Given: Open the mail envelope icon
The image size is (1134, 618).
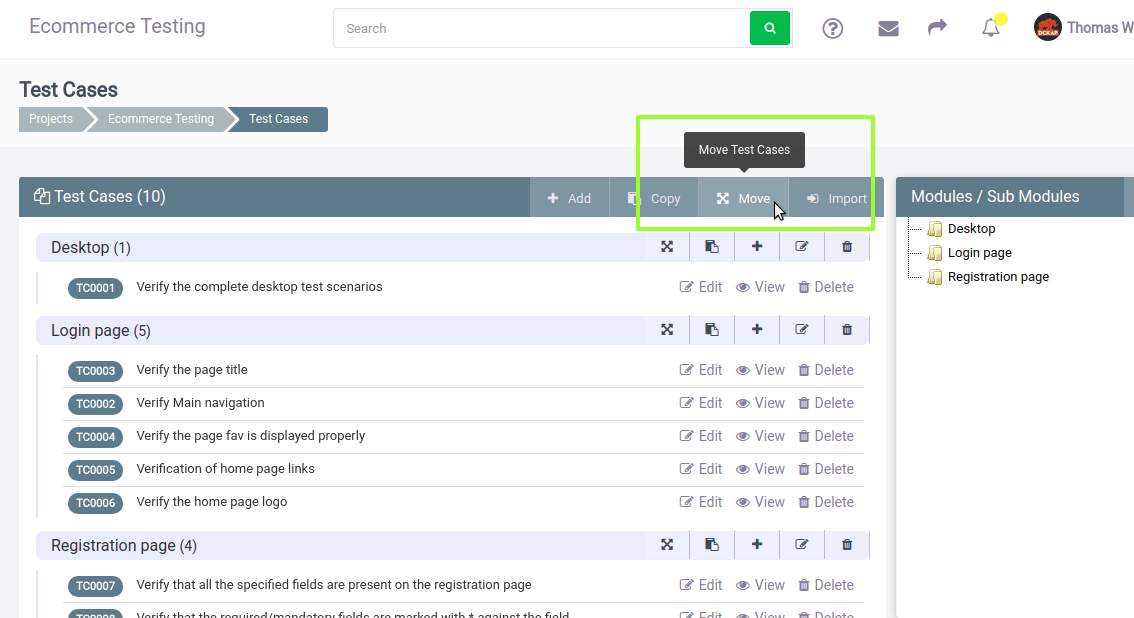Looking at the screenshot, I should coord(888,28).
